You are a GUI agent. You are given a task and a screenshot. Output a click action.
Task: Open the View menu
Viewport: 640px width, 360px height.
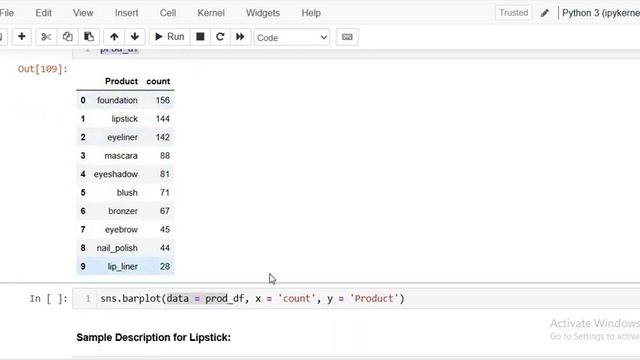point(83,13)
